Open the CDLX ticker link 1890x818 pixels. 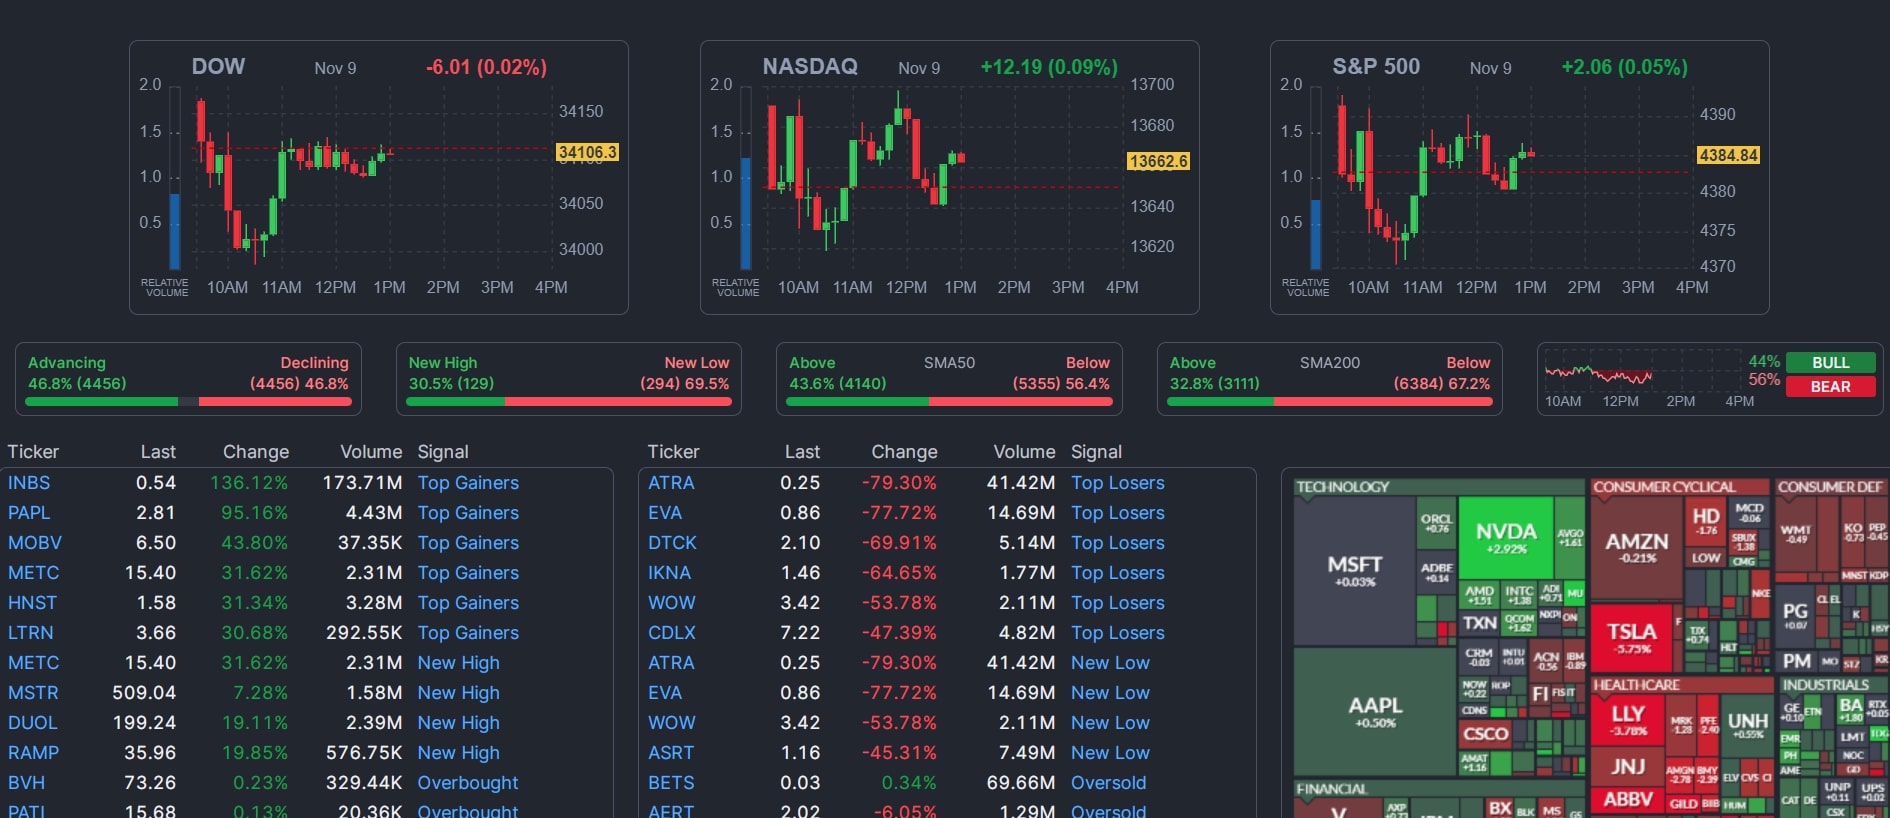click(x=672, y=633)
